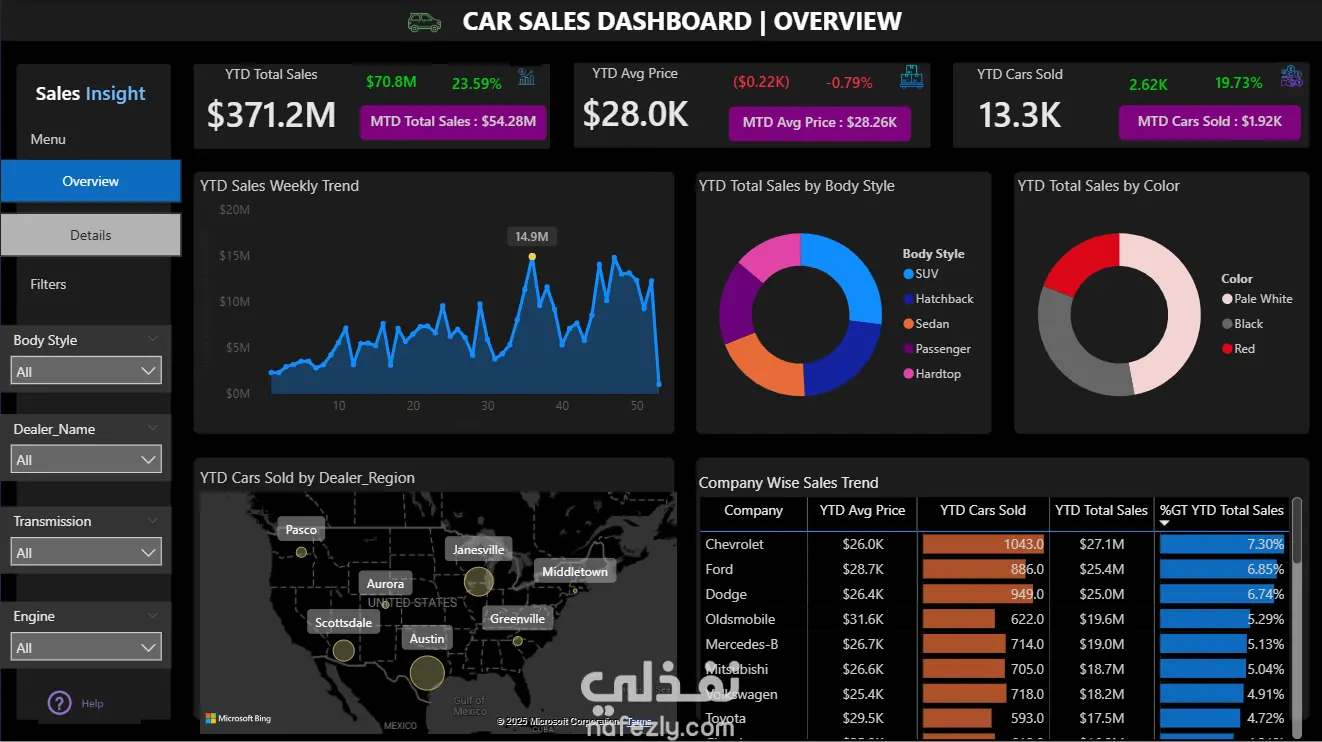The width and height of the screenshot is (1322, 742).
Task: Sort by YTD Total Sales column header
Action: [1101, 510]
